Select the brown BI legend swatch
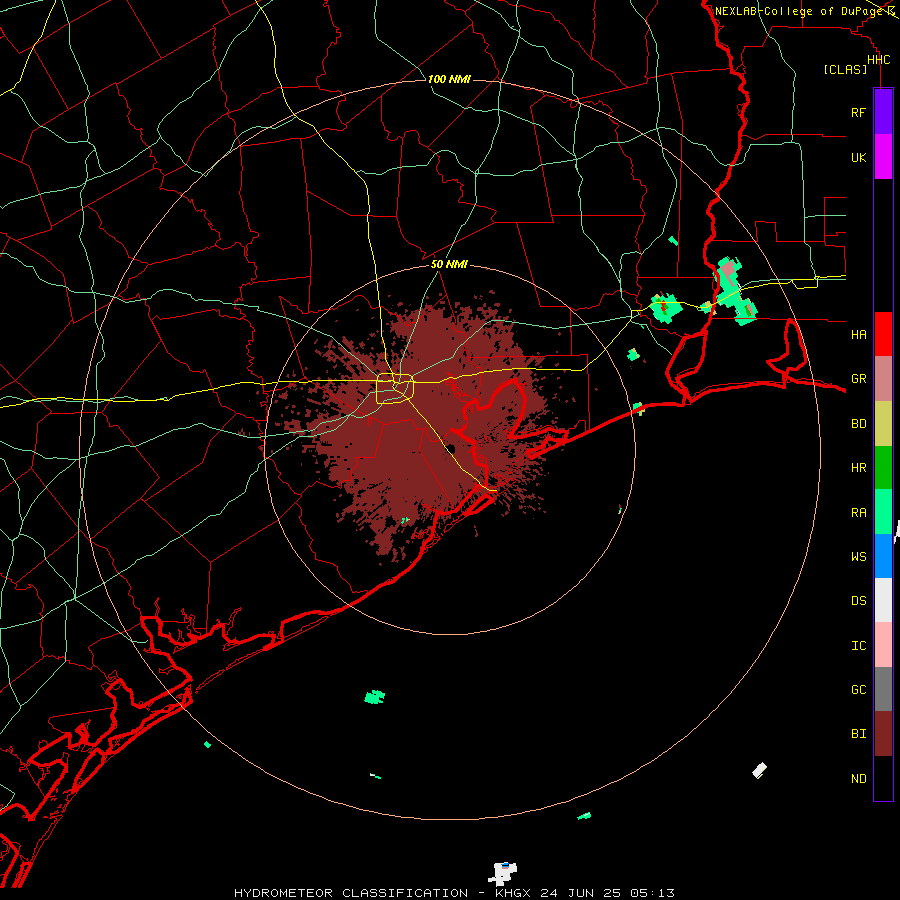The image size is (900, 900). 883,734
